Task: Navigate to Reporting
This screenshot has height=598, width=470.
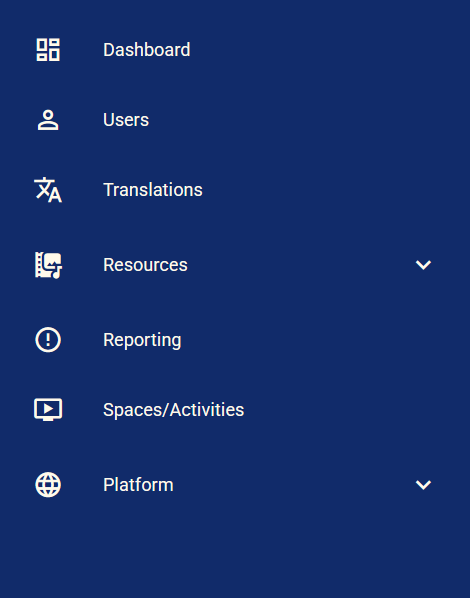Action: click(x=142, y=340)
